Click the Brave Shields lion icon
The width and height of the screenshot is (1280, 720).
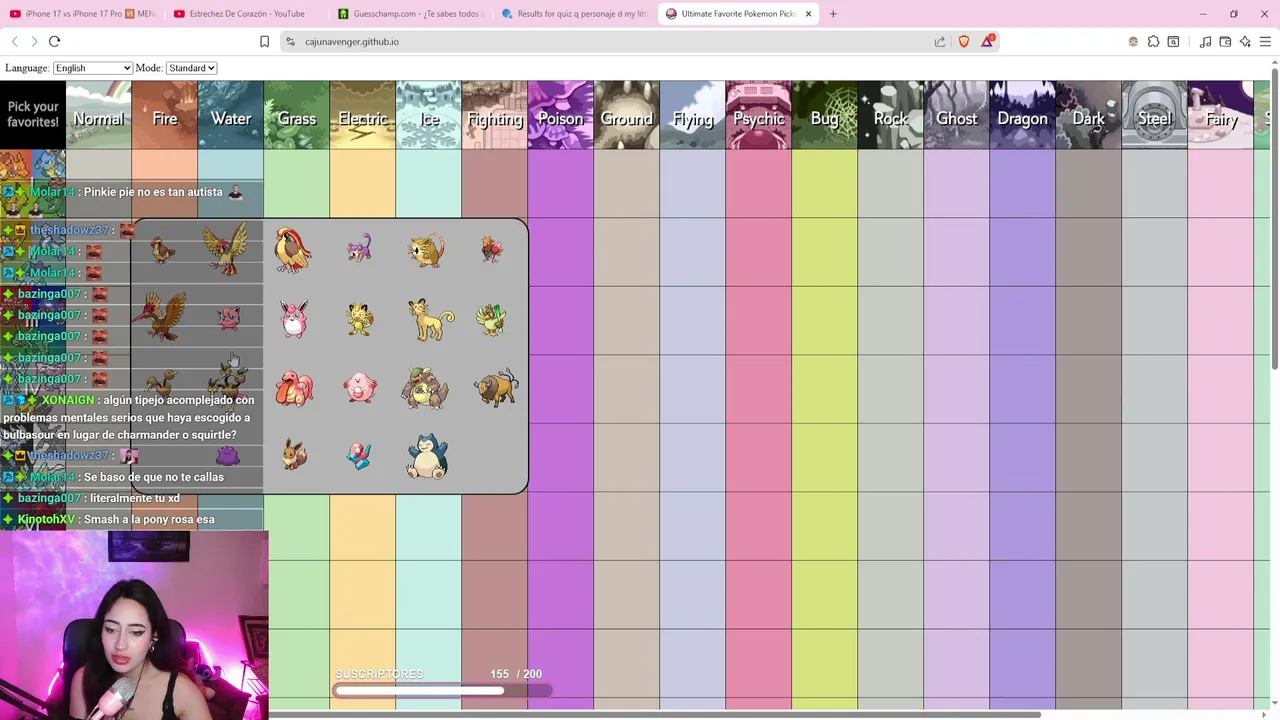(964, 41)
